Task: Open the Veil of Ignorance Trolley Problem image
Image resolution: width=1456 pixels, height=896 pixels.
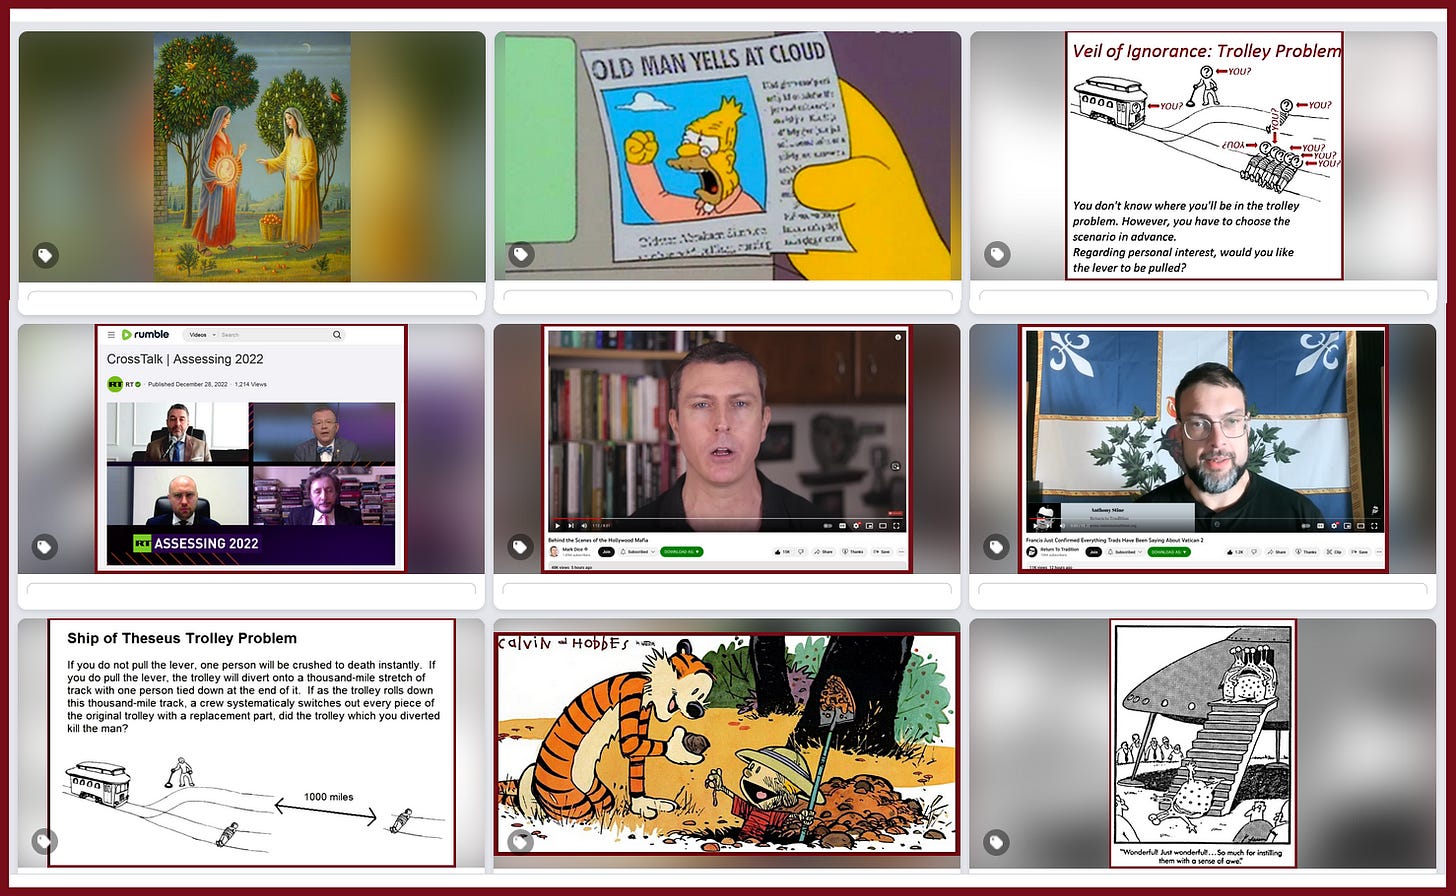Action: coord(1204,155)
